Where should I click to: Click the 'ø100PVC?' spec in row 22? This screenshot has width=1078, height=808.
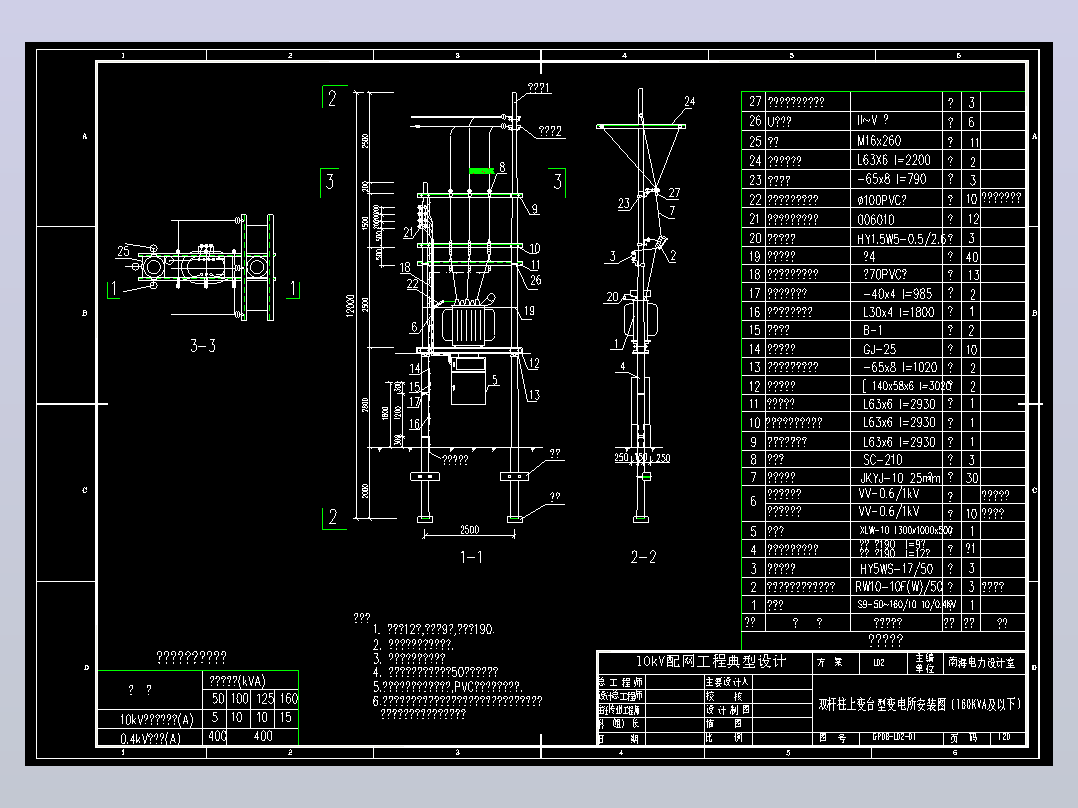click(881, 200)
